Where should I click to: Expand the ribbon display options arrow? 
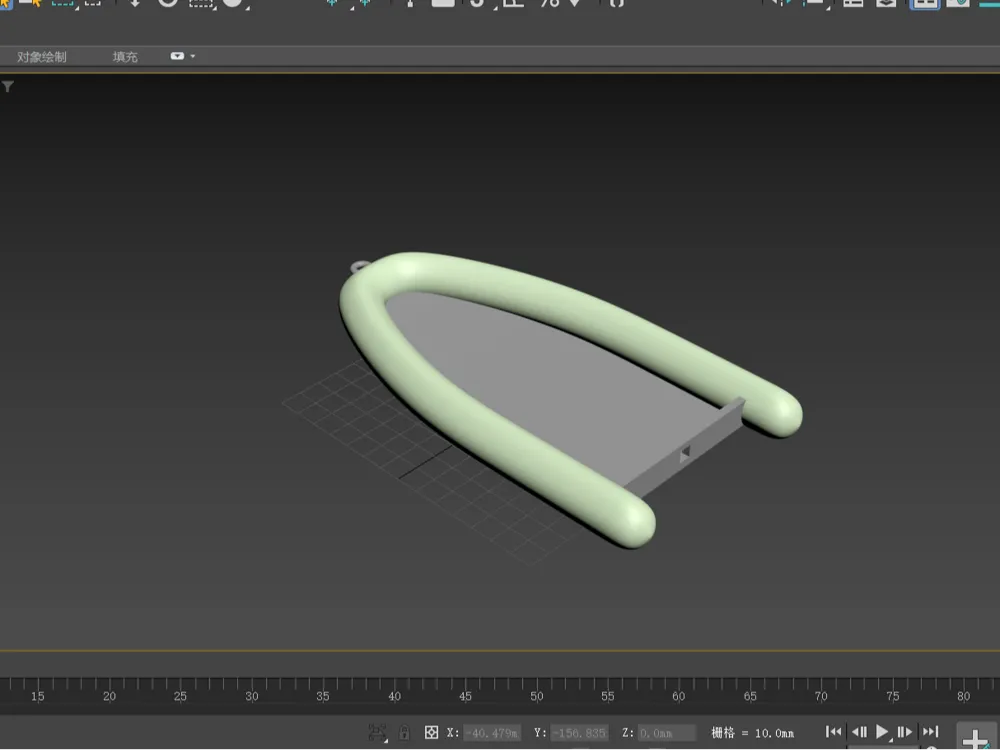193,56
